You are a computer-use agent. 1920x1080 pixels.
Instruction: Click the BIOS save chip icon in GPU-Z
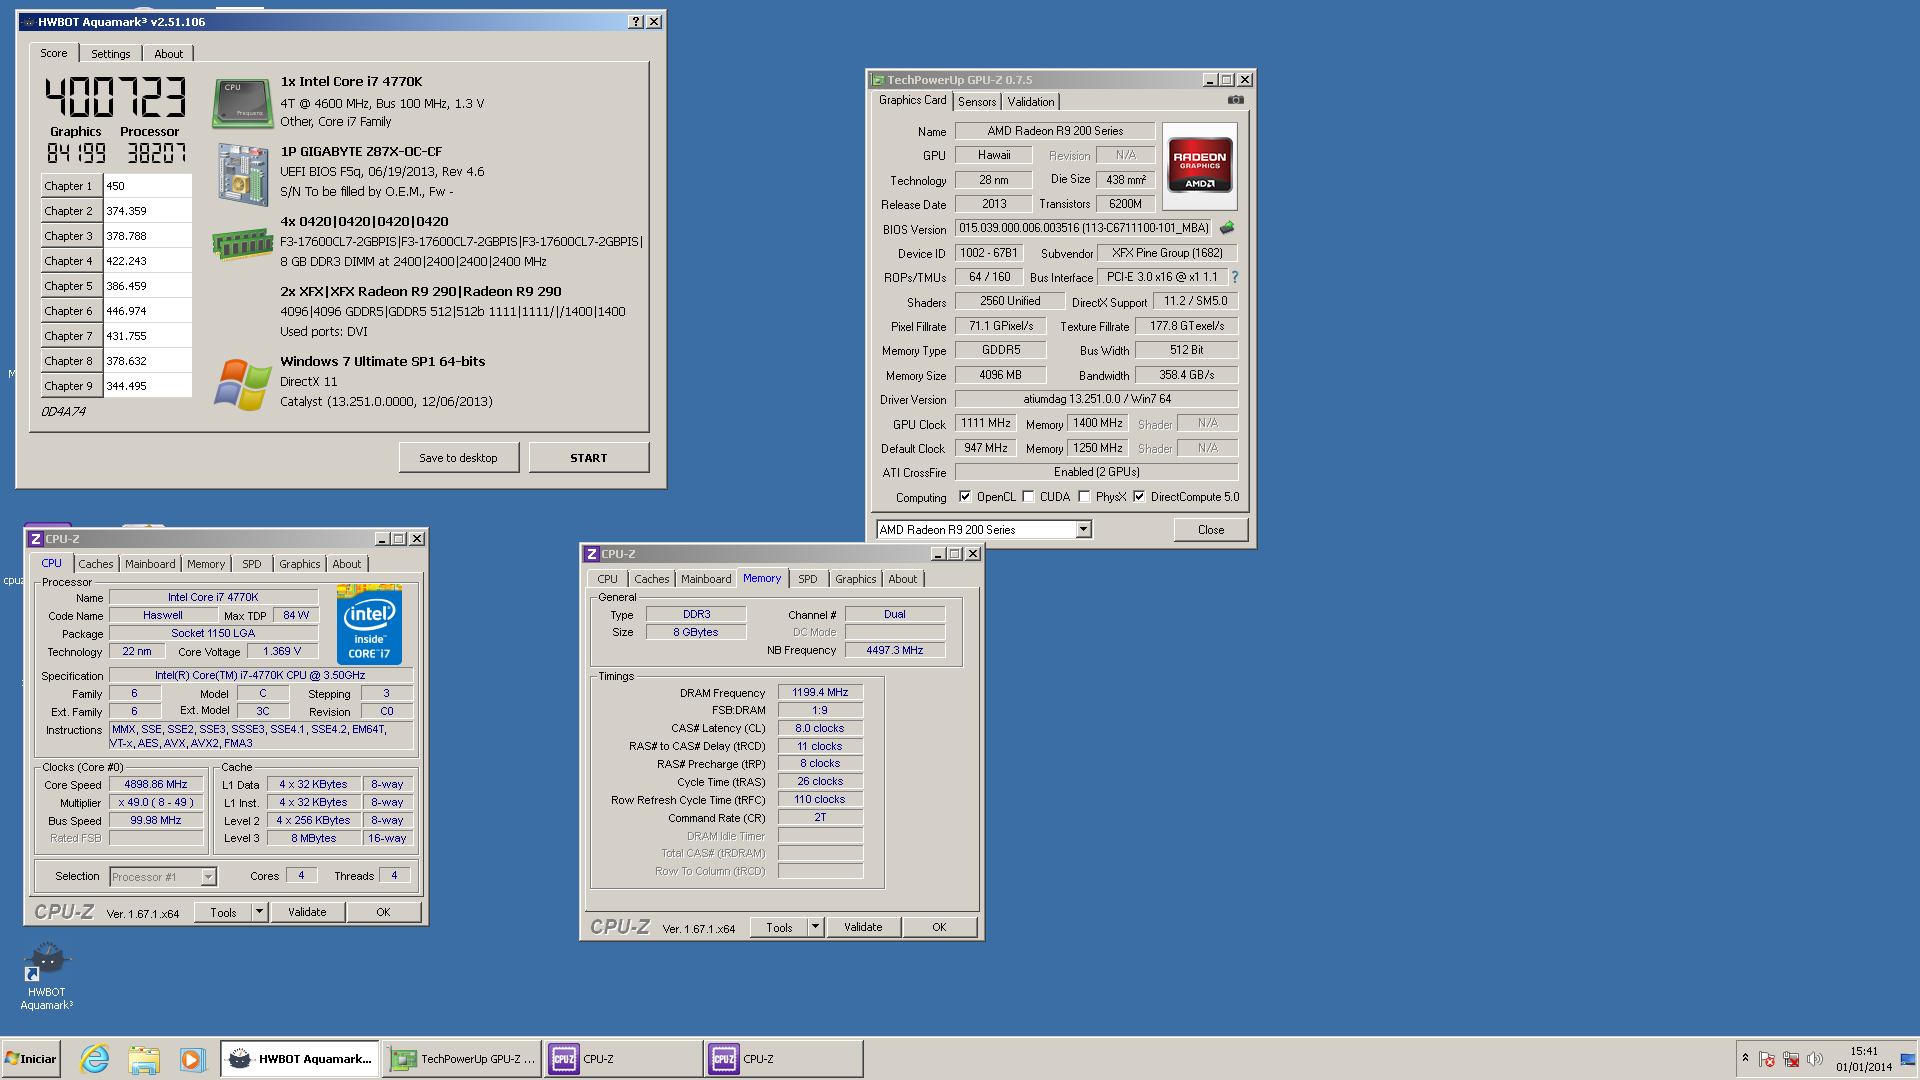pos(1227,228)
